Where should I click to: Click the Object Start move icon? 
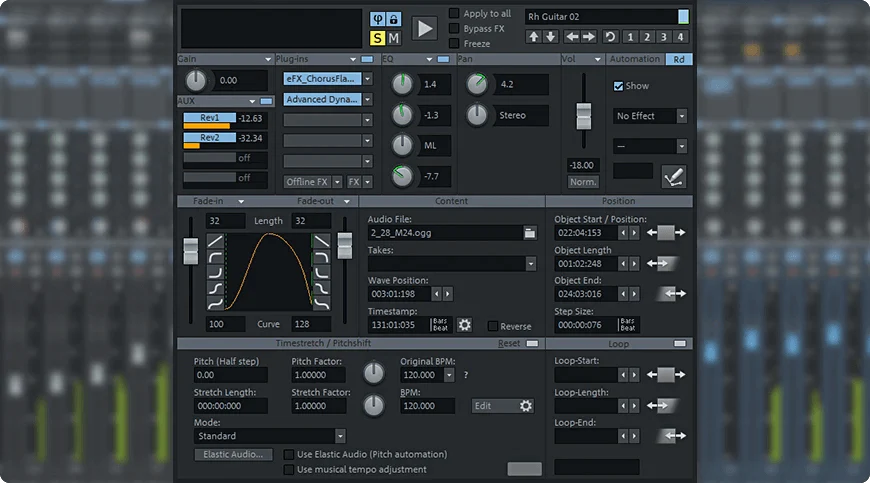point(666,233)
